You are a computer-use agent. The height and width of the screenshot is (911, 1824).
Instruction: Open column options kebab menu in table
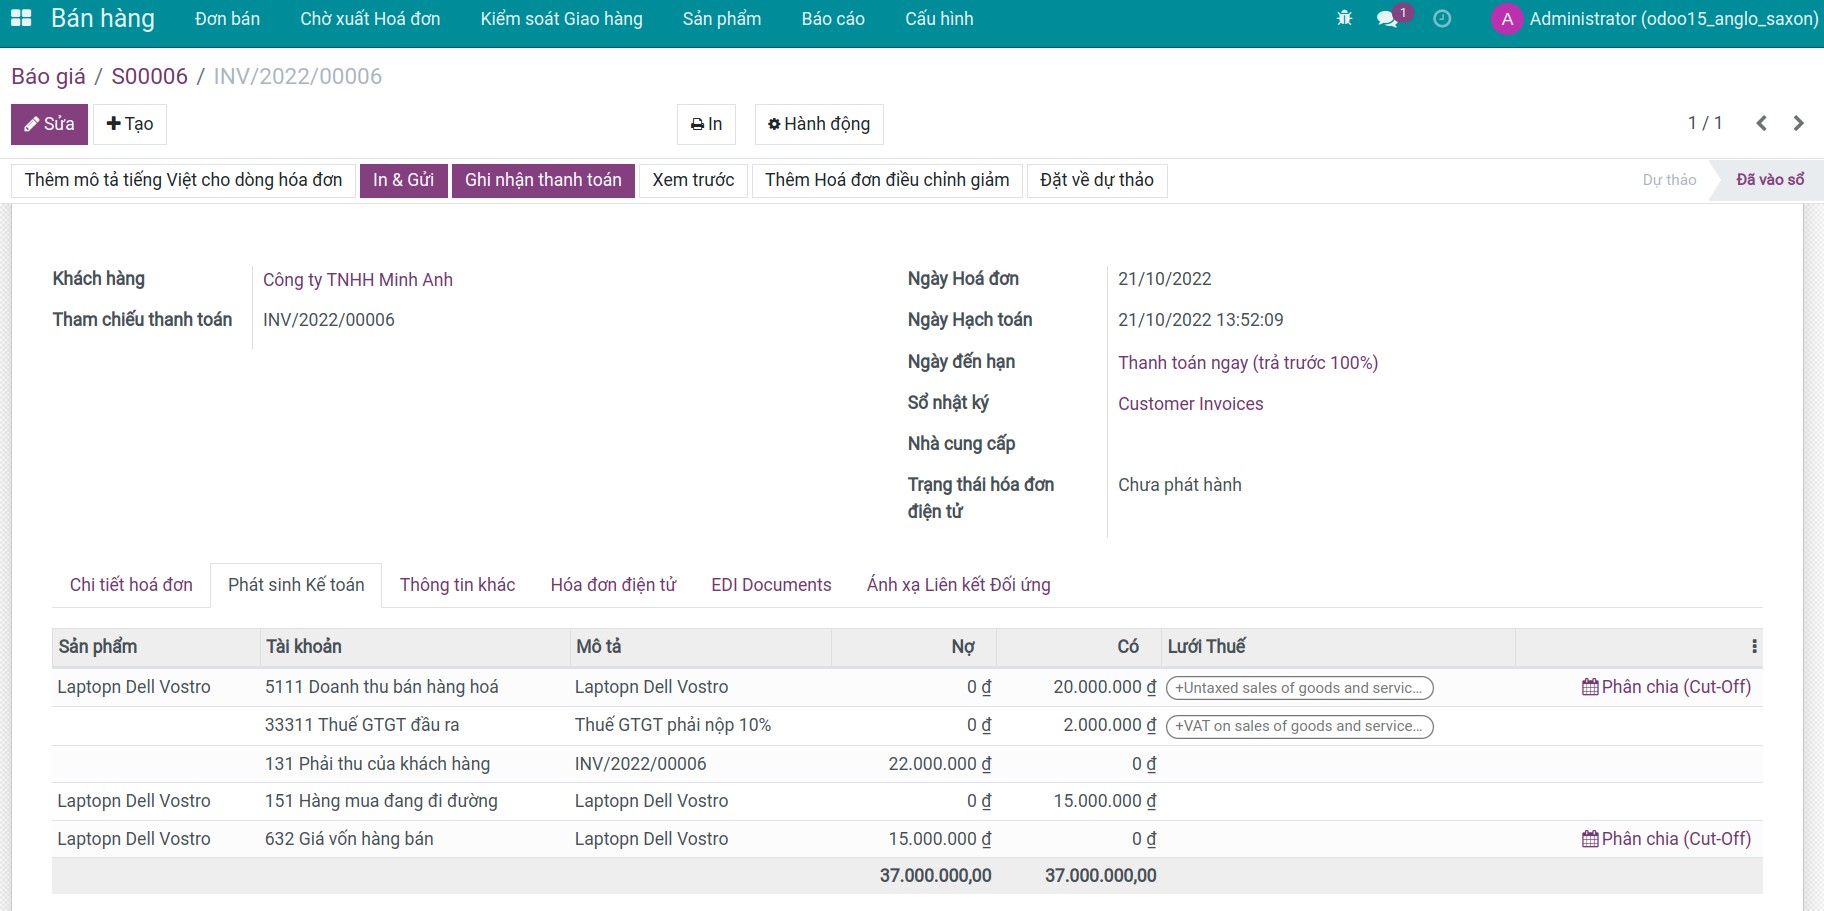tap(1754, 647)
